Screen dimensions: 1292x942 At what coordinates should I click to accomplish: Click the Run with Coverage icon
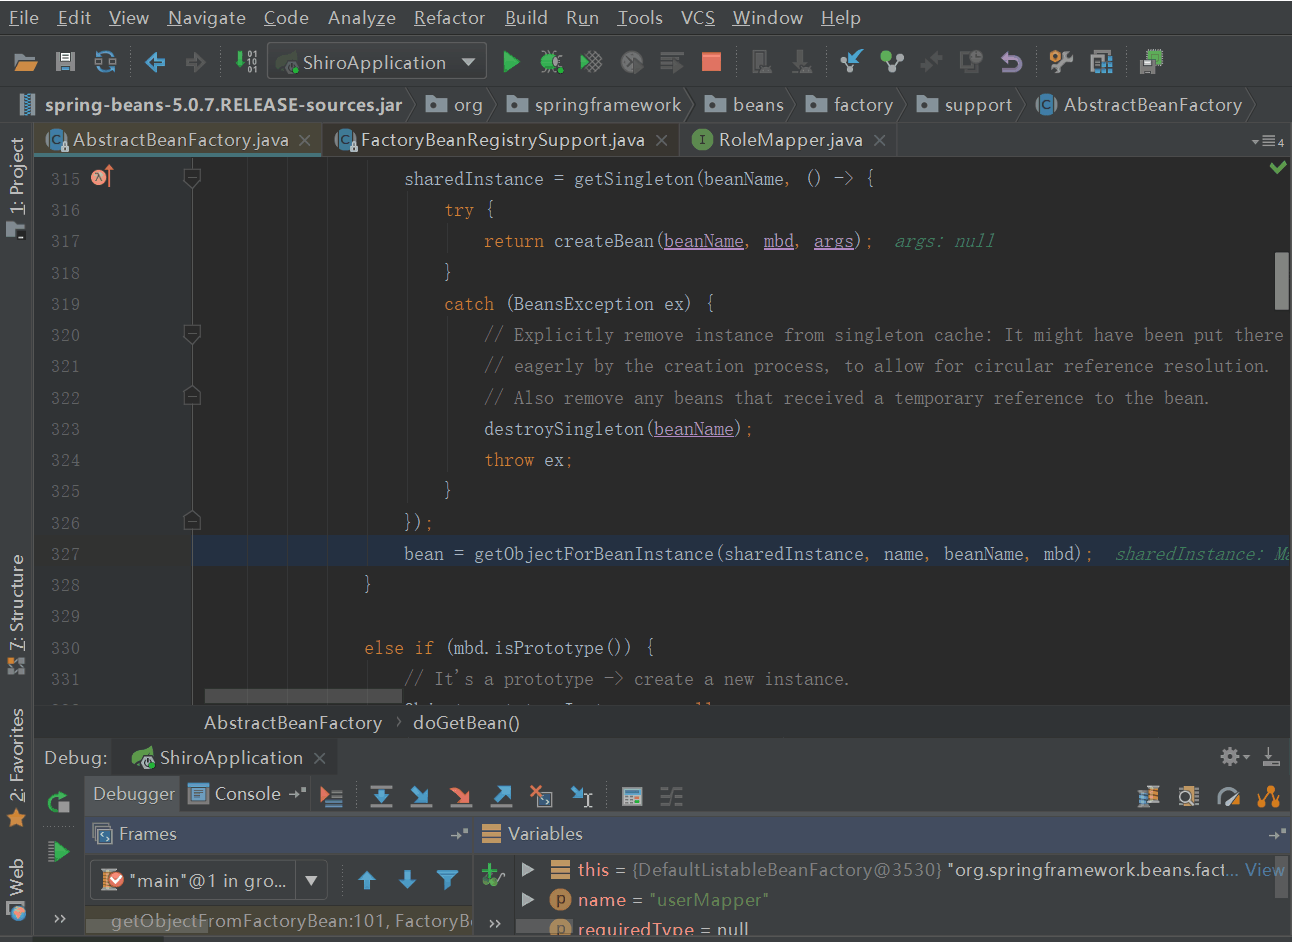coord(591,62)
